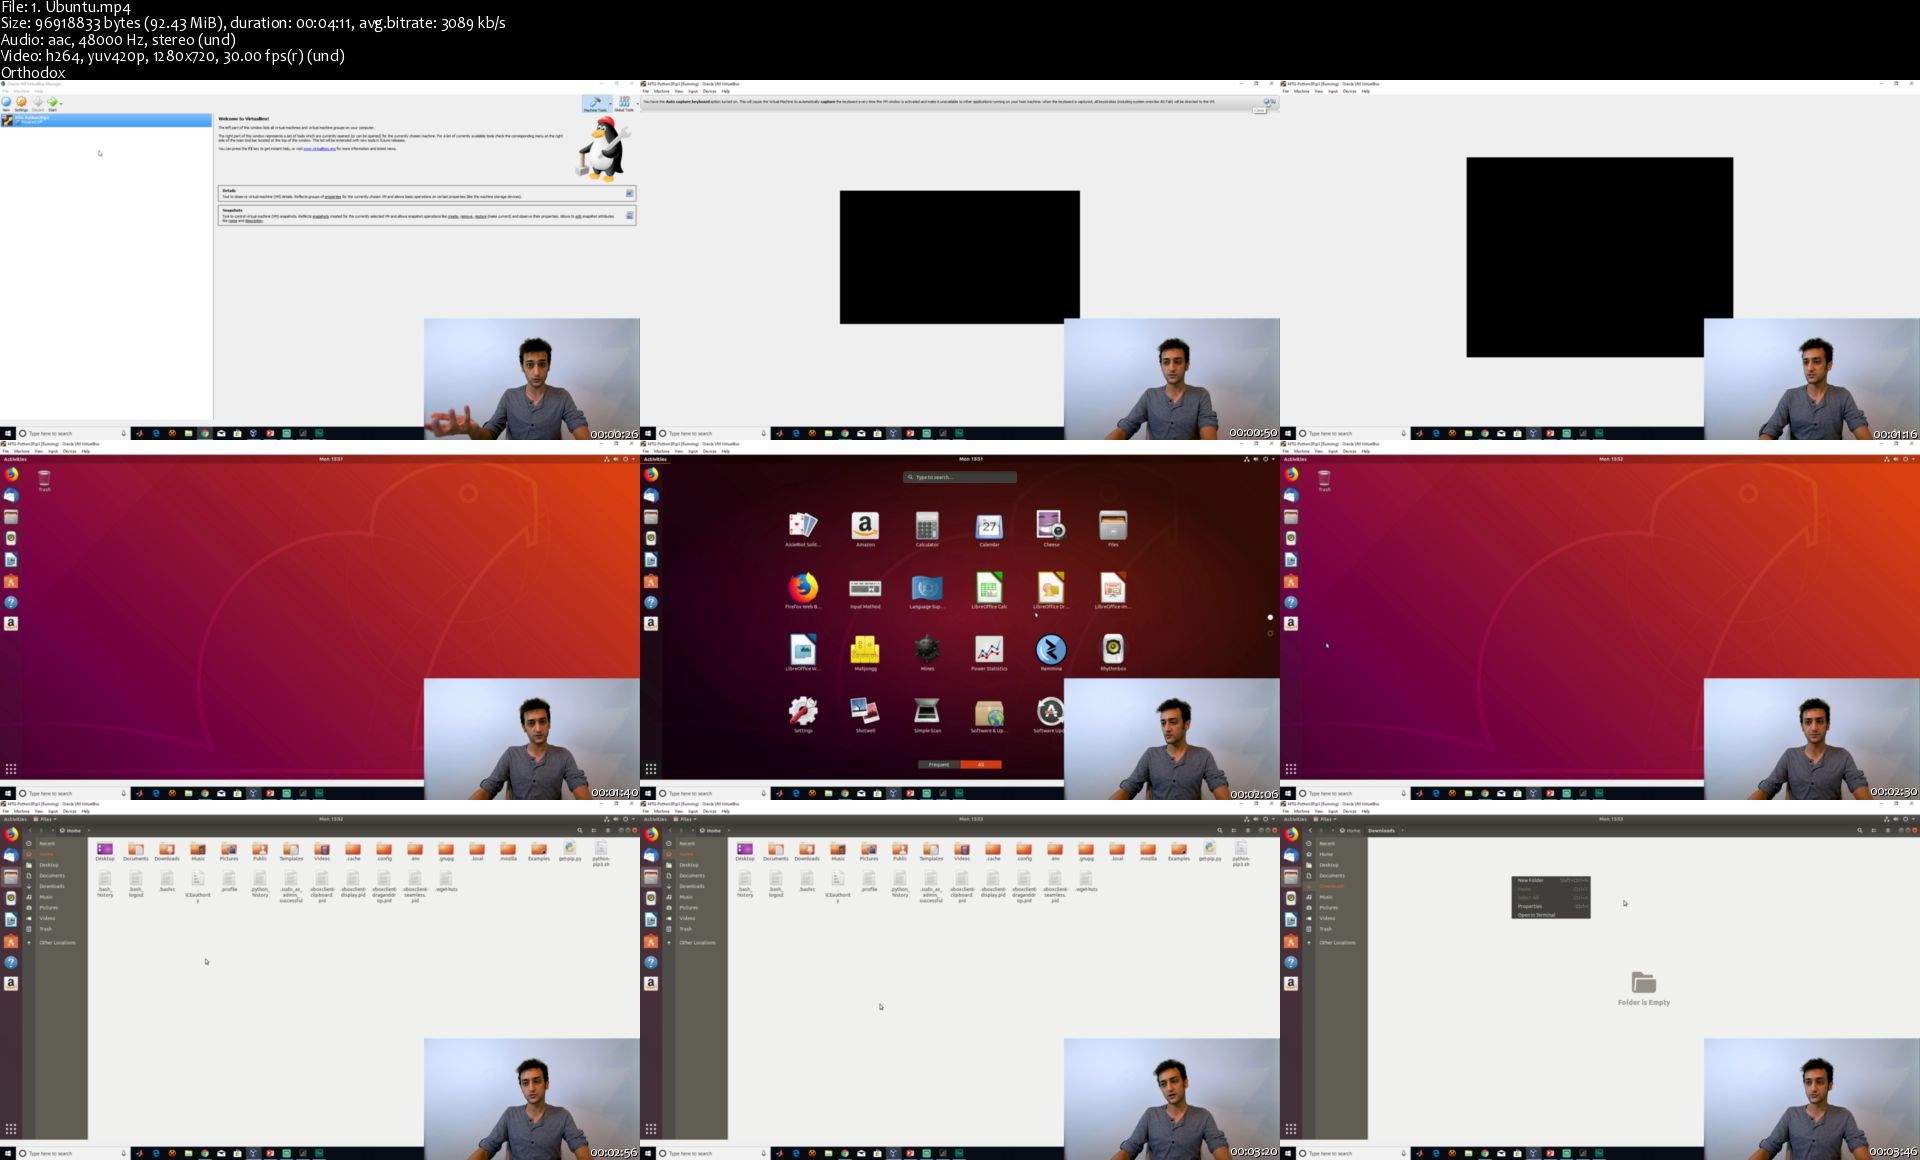1920x1160 pixels.
Task: Select Open in Terminal from the context menu
Action: click(1536, 915)
